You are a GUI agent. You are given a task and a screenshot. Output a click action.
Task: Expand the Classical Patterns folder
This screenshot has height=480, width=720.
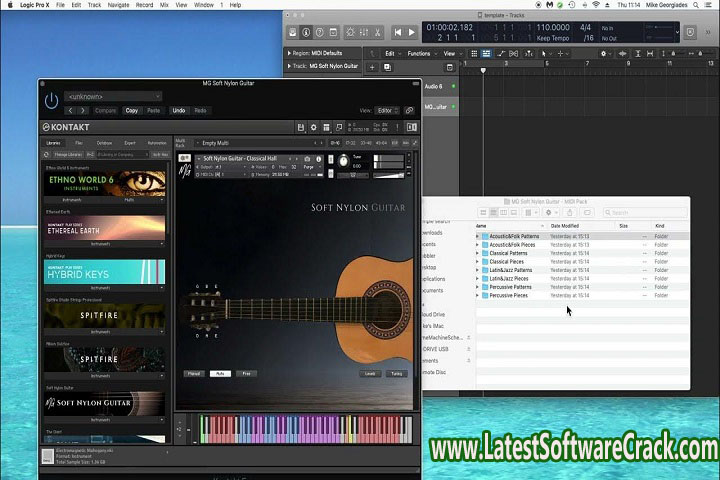coord(477,253)
